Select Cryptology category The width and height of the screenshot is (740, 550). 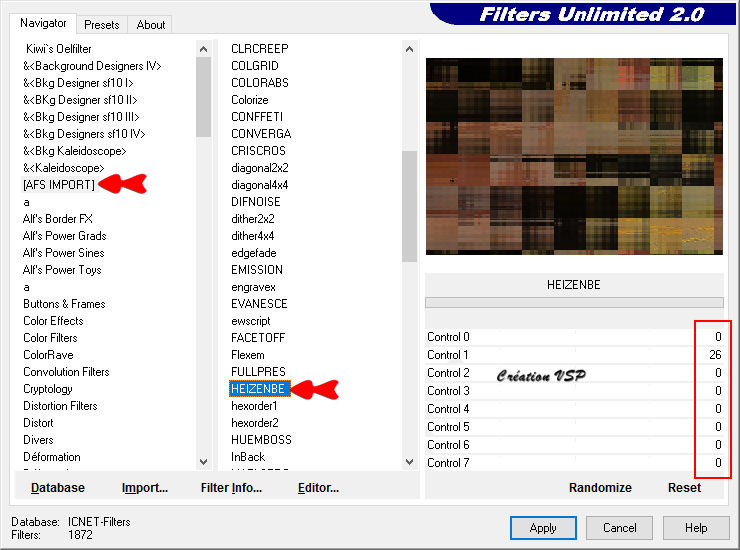pyautogui.click(x=48, y=389)
